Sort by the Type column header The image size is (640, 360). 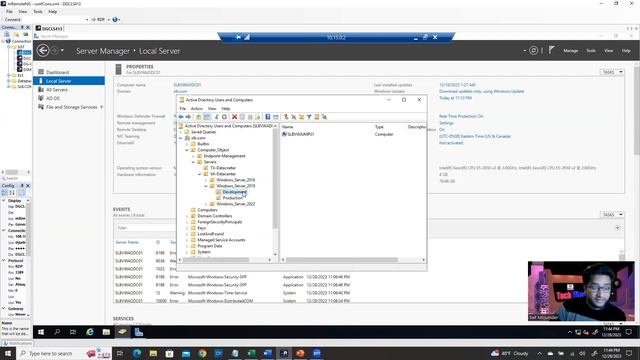(x=379, y=127)
